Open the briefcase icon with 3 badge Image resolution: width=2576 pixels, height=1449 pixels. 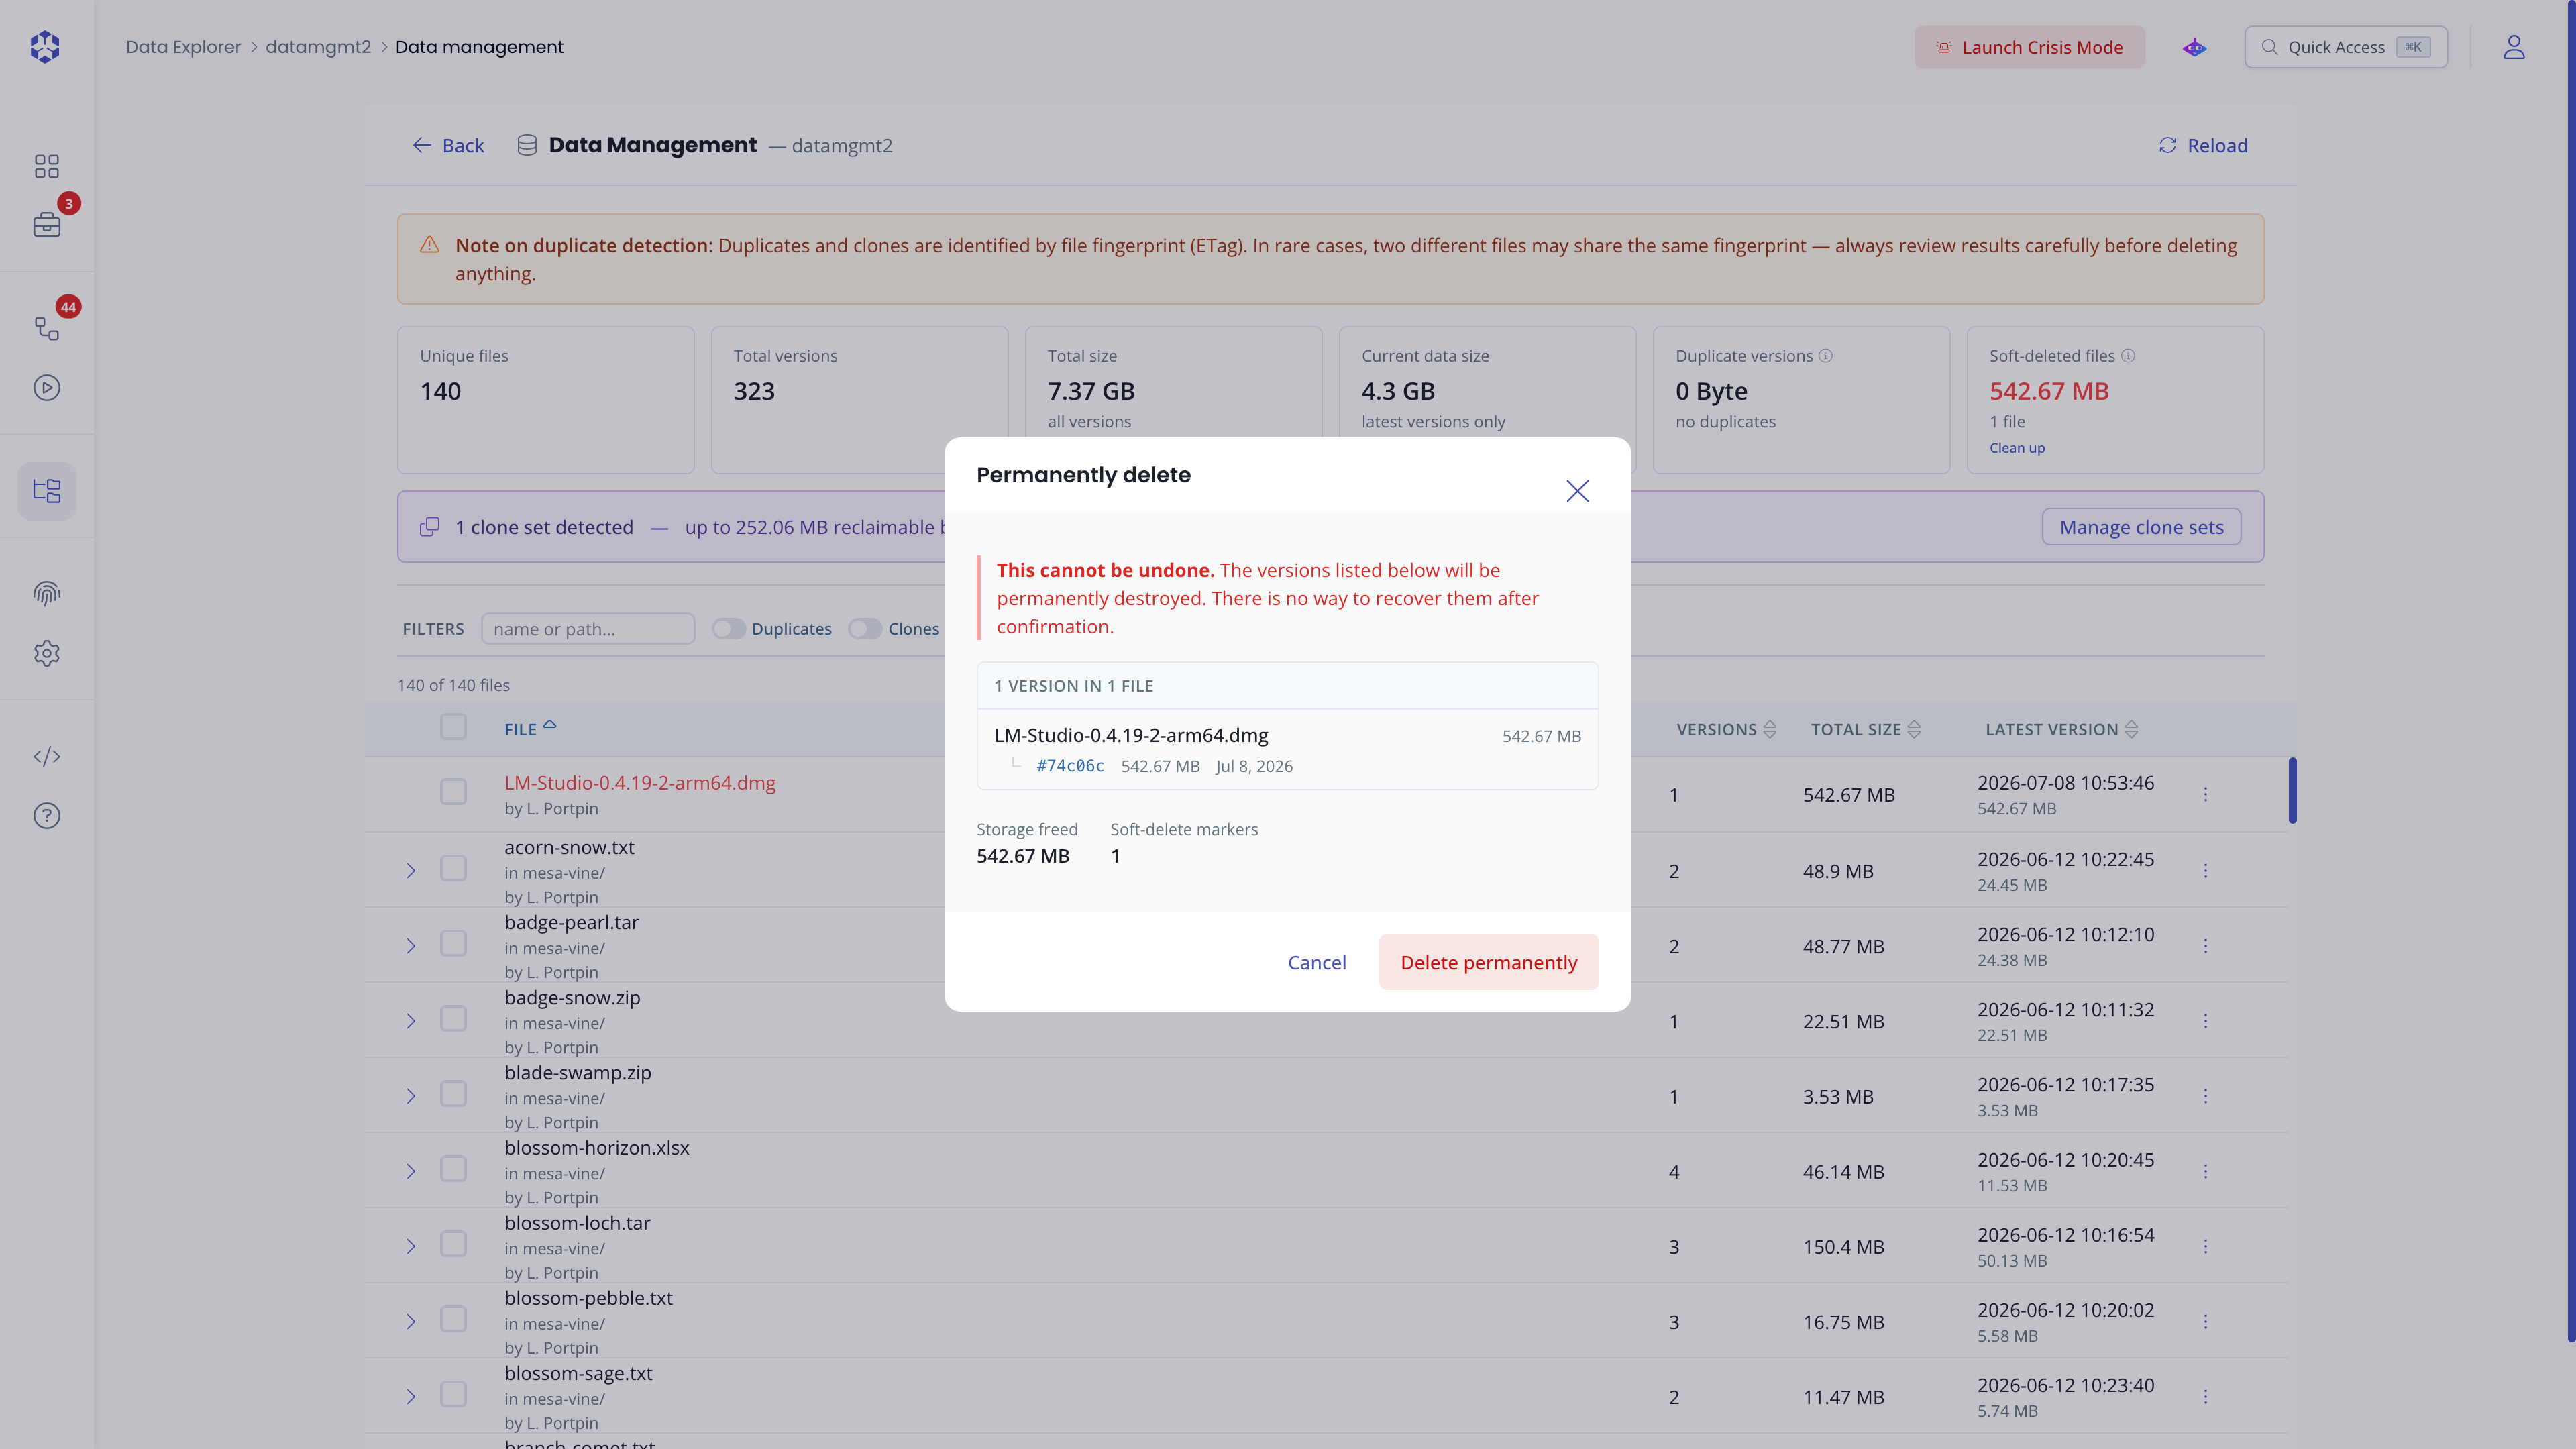tap(47, 225)
